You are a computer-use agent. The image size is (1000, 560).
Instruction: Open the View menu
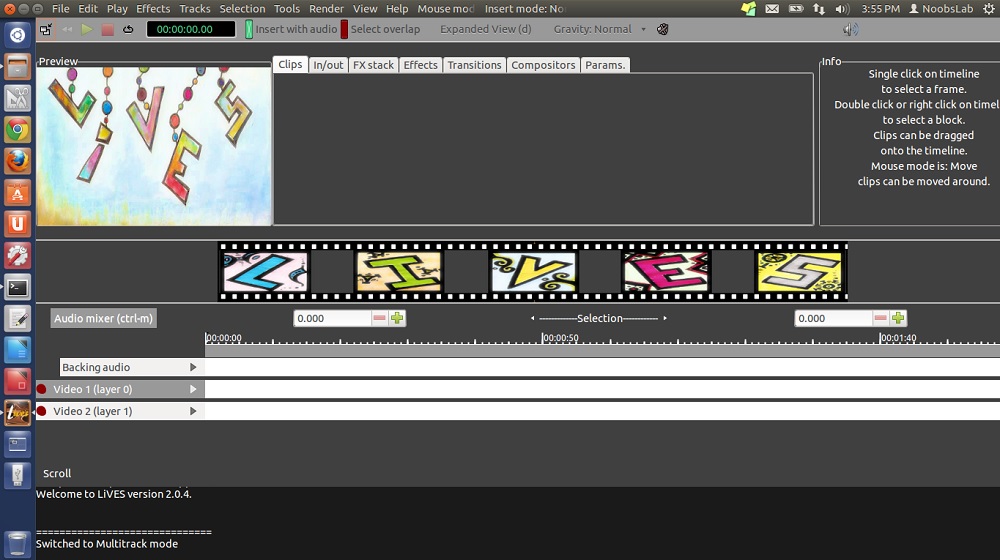pos(365,9)
